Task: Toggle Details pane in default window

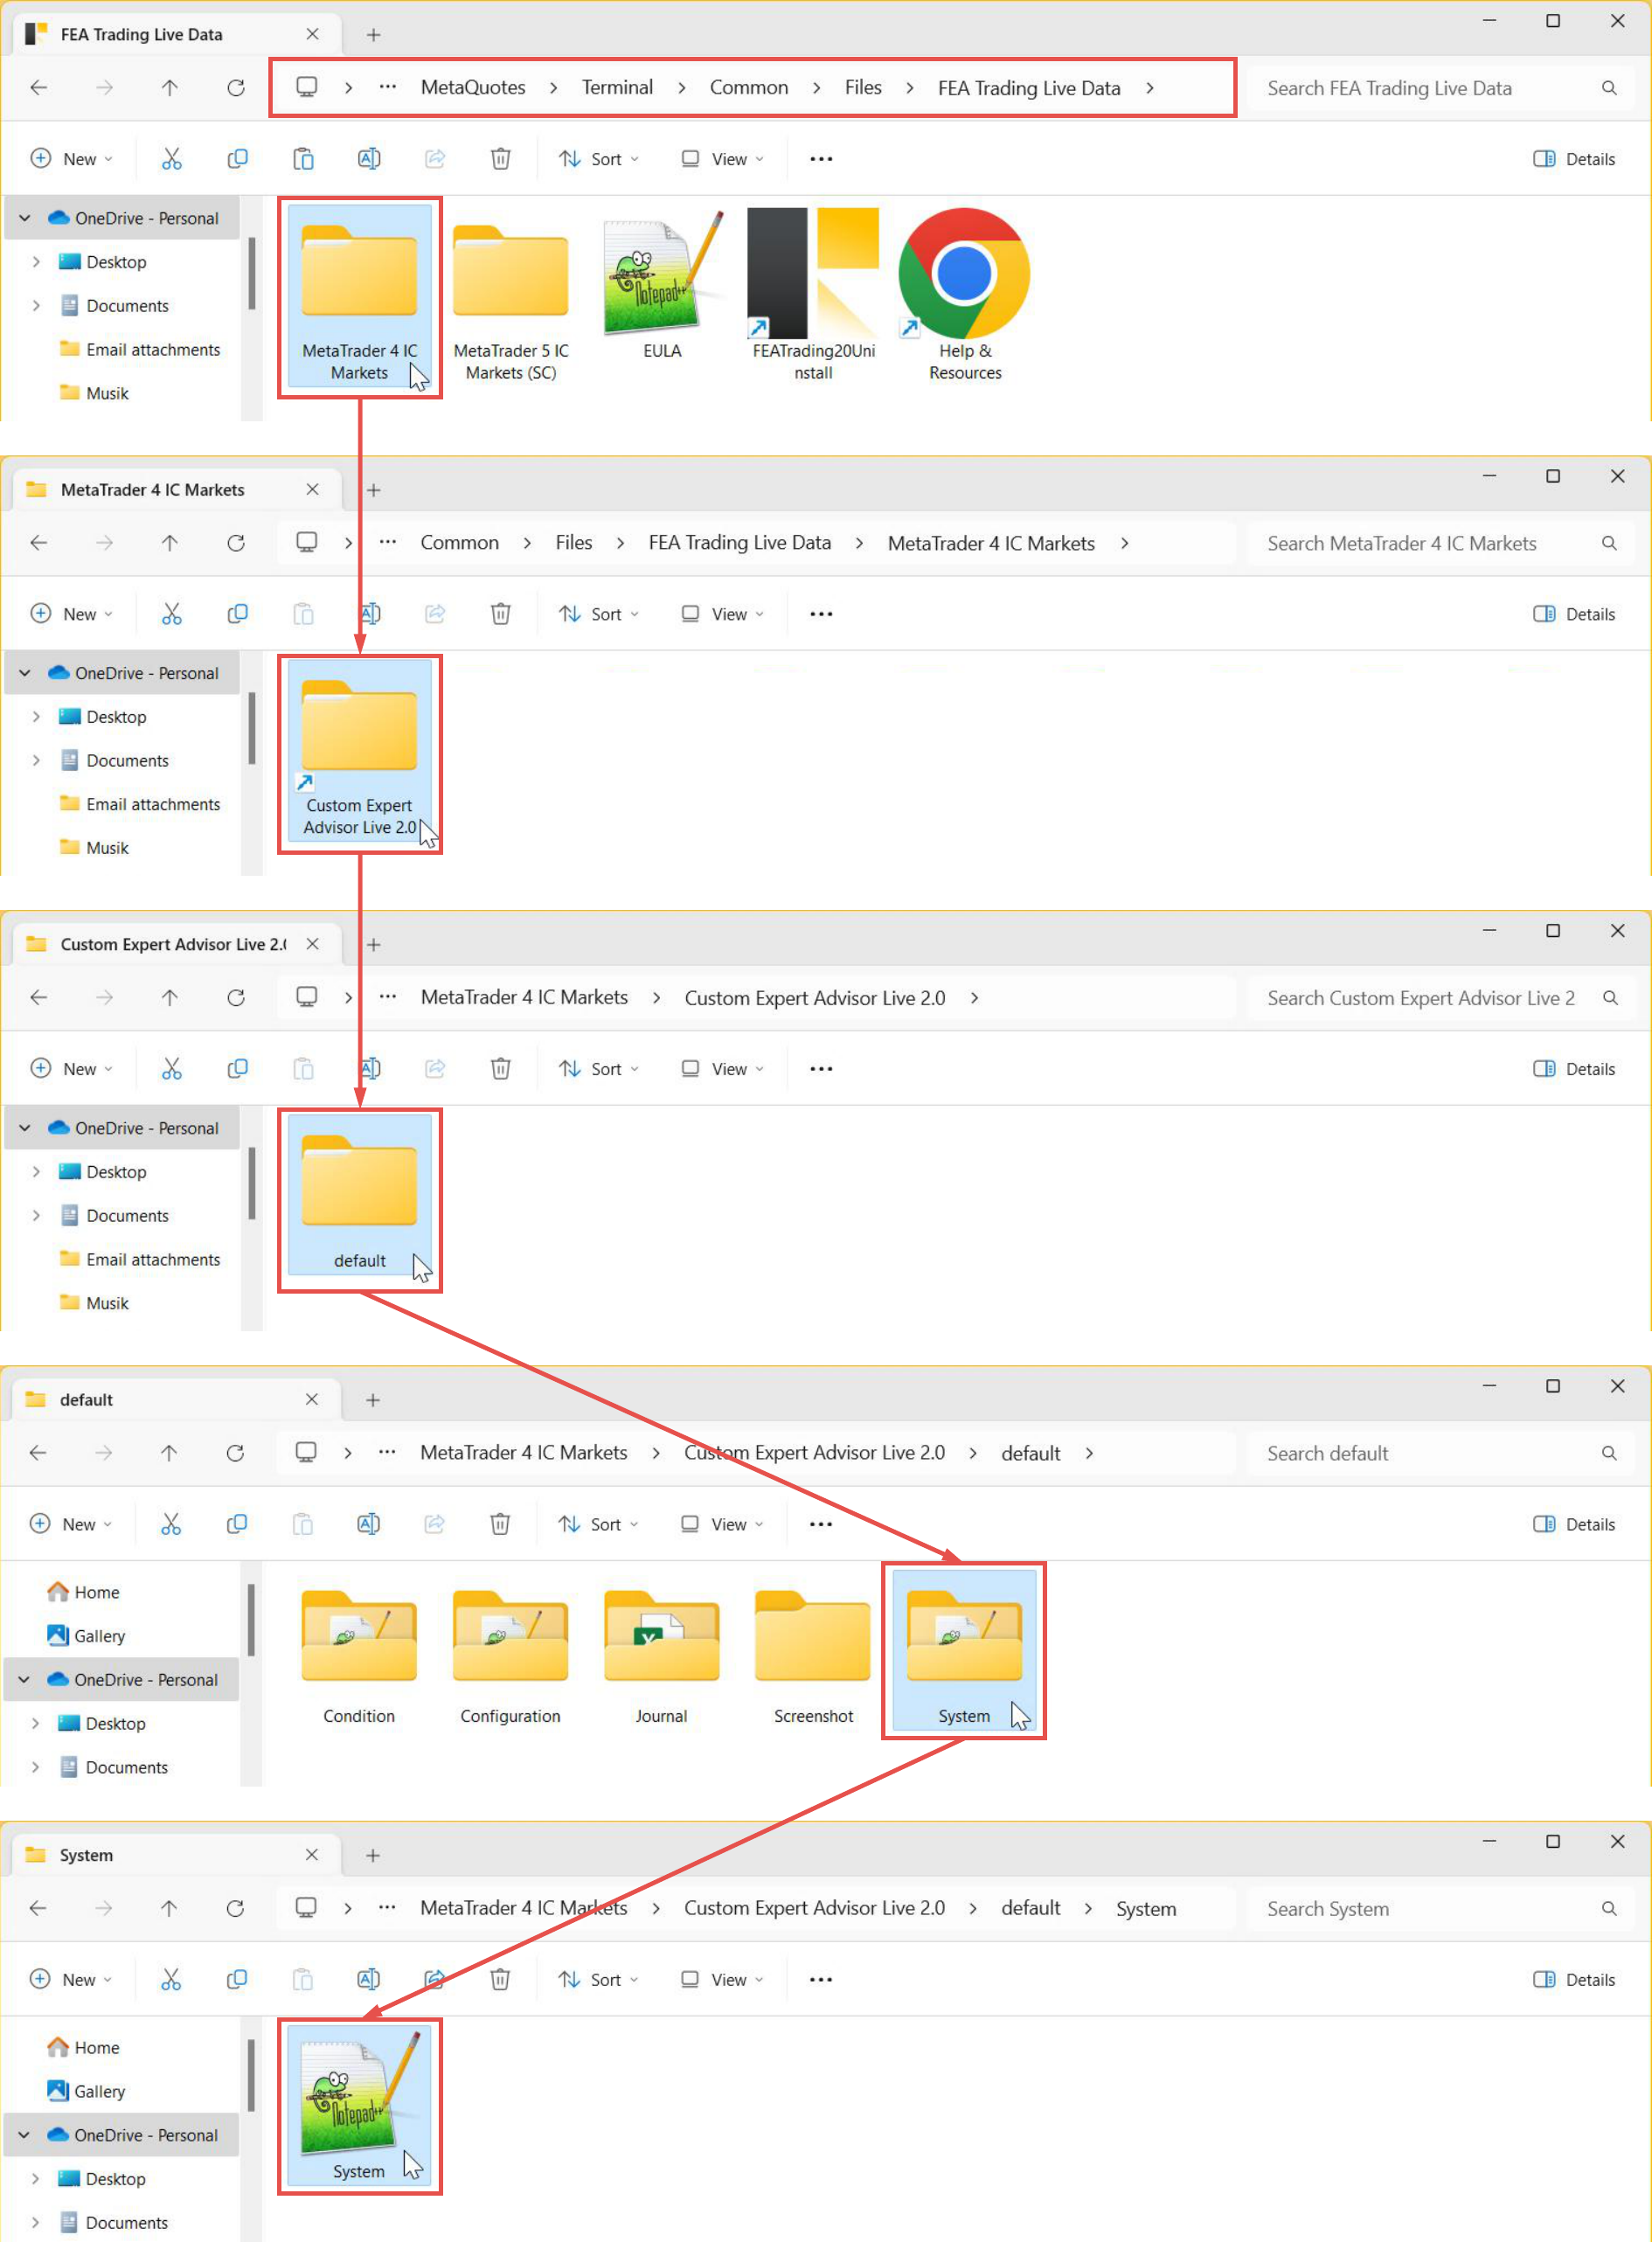Action: pyautogui.click(x=1575, y=1525)
